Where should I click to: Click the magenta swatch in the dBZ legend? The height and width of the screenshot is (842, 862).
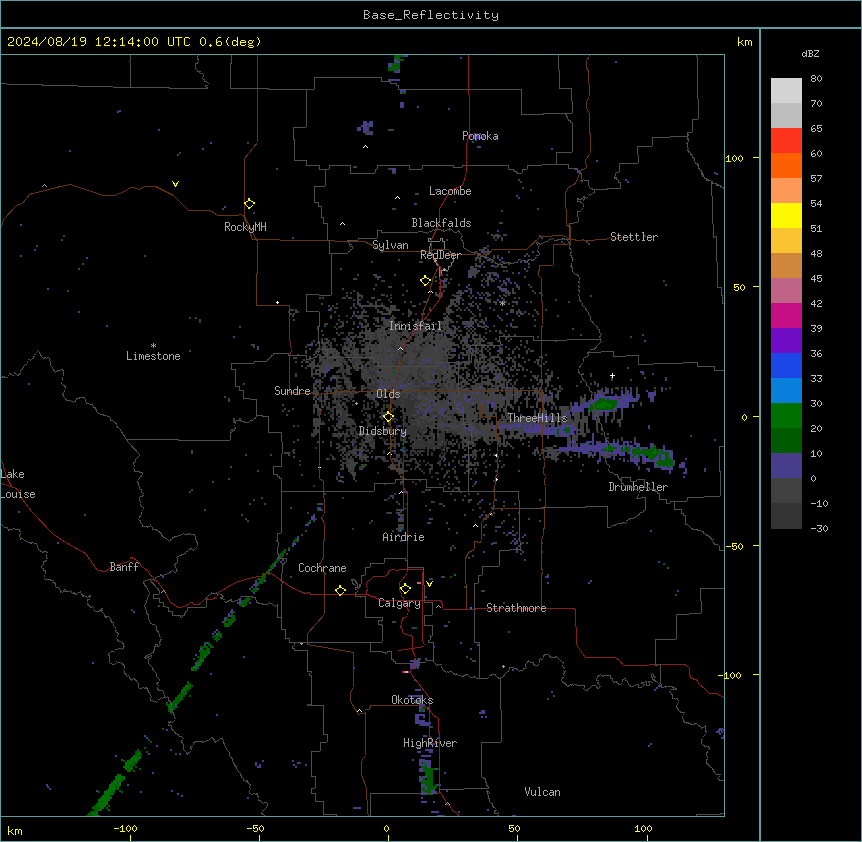tap(786, 315)
